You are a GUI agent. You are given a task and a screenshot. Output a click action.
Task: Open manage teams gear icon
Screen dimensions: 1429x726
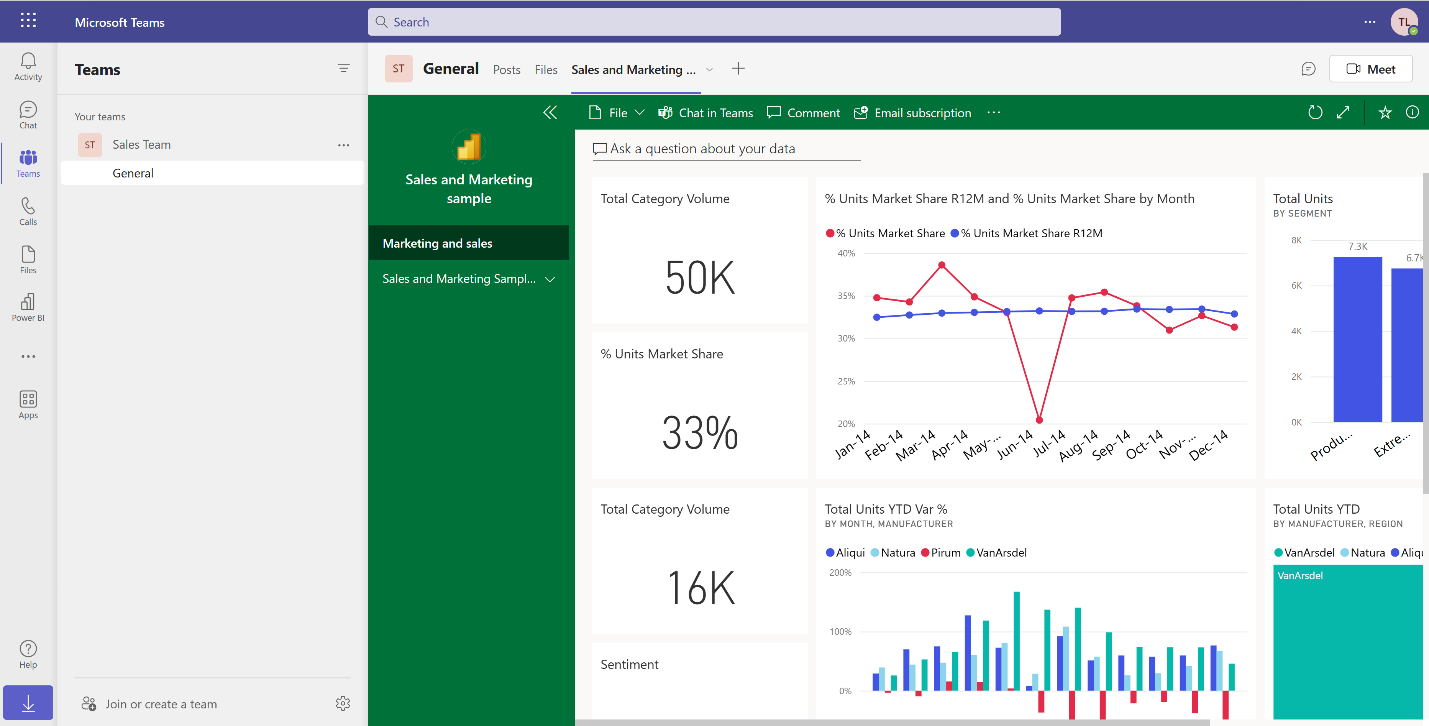(343, 703)
